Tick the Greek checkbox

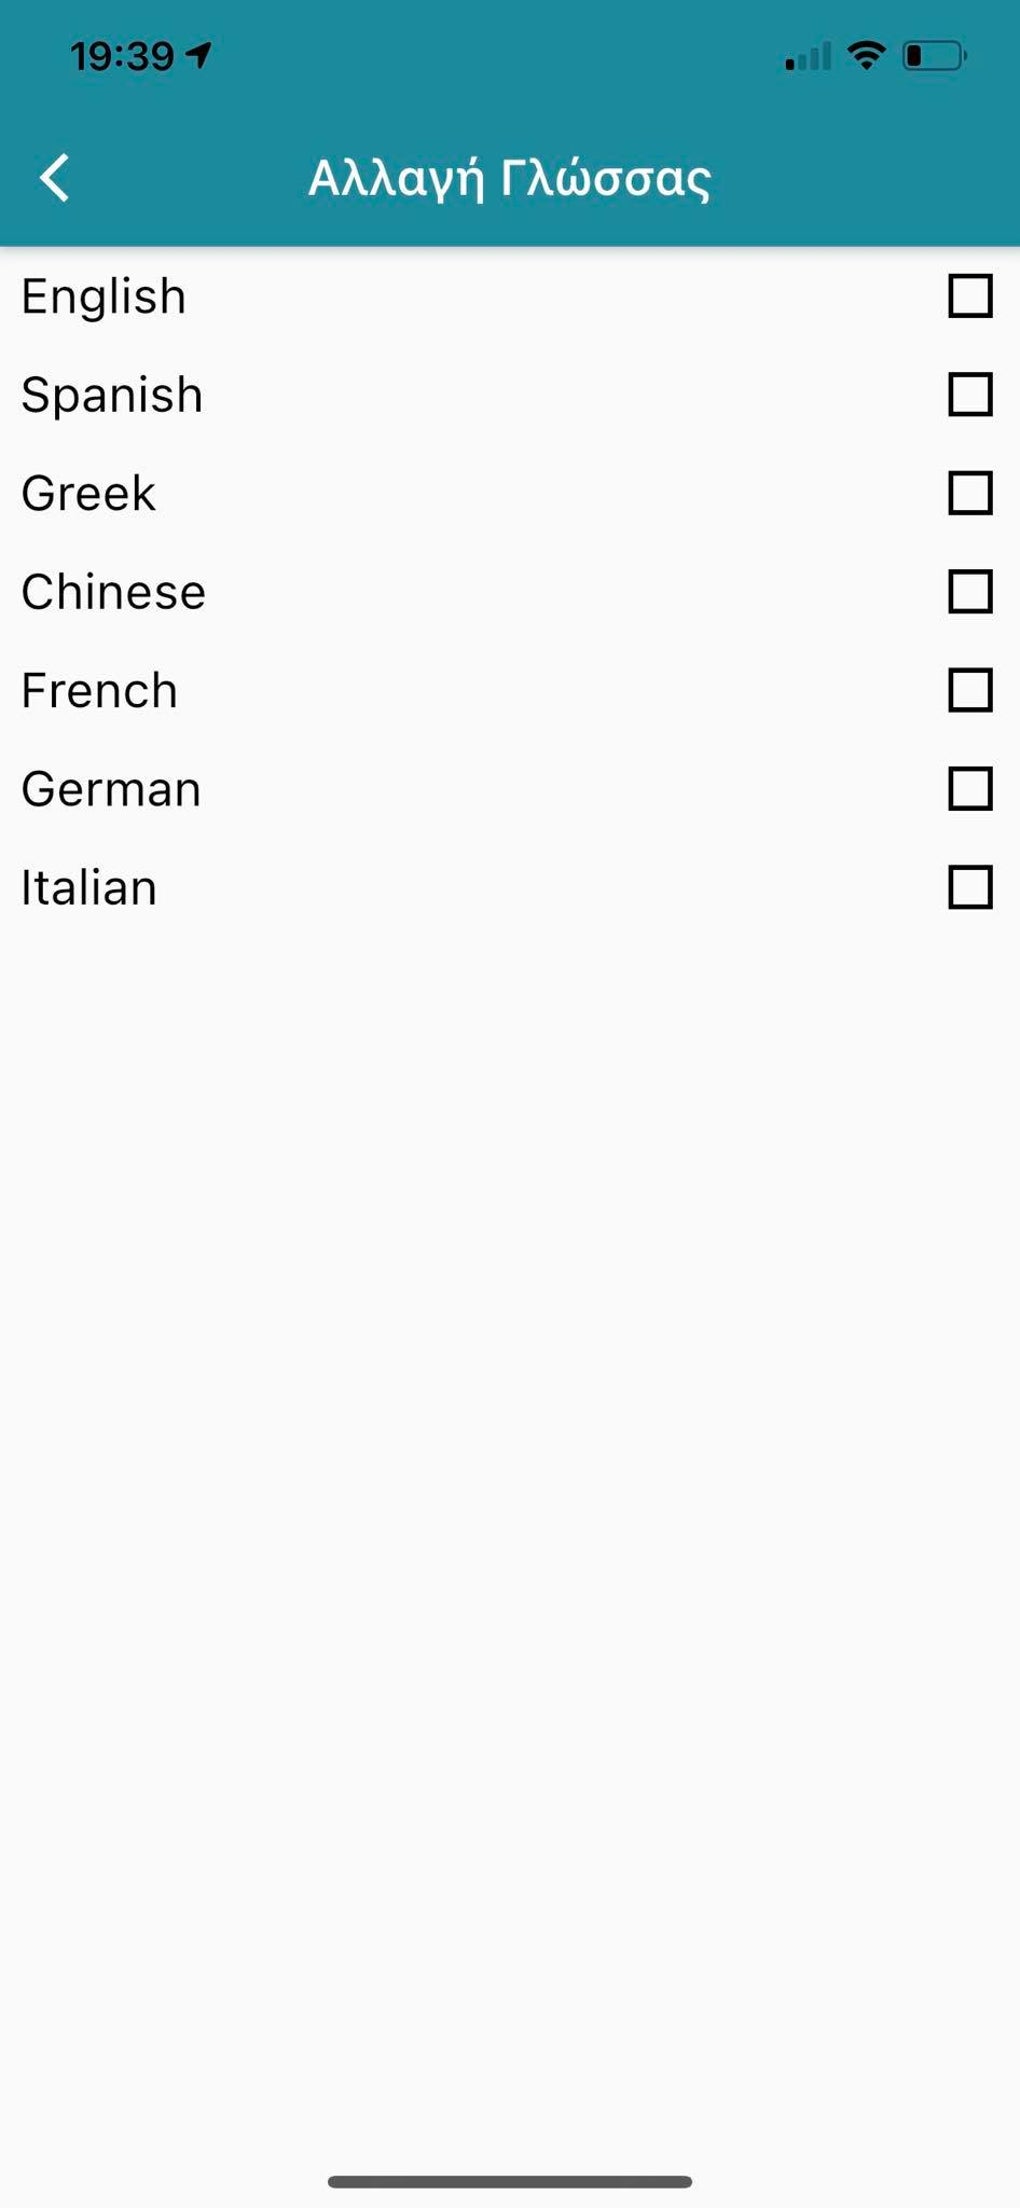point(969,493)
